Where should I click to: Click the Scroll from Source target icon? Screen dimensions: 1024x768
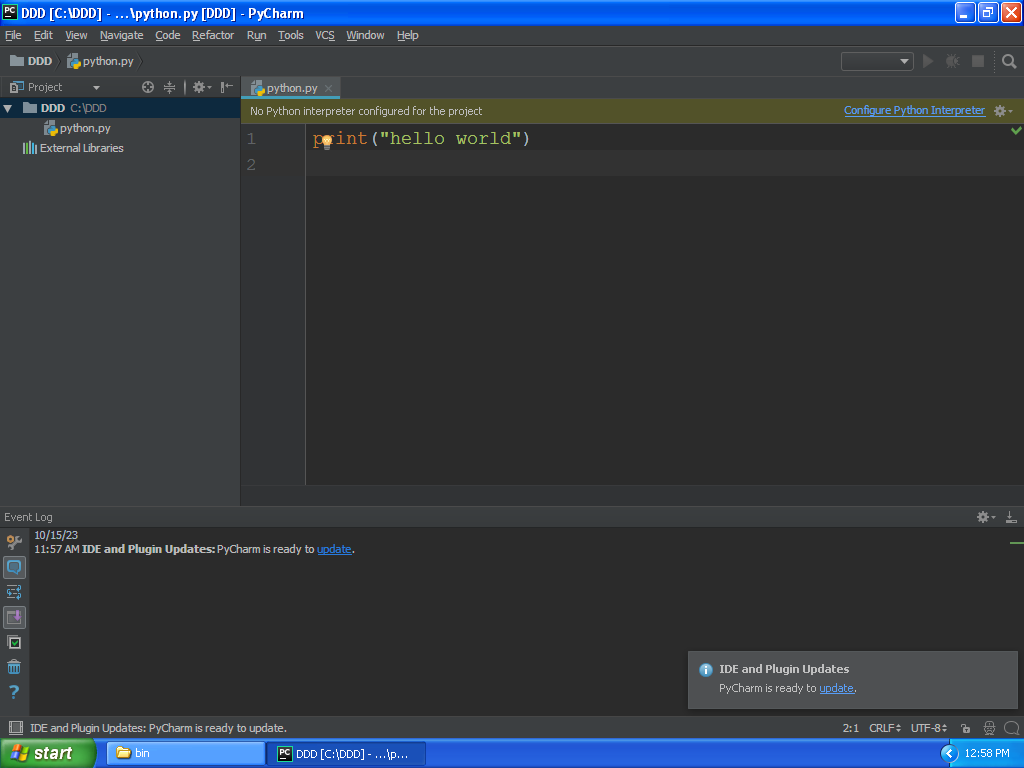148,87
